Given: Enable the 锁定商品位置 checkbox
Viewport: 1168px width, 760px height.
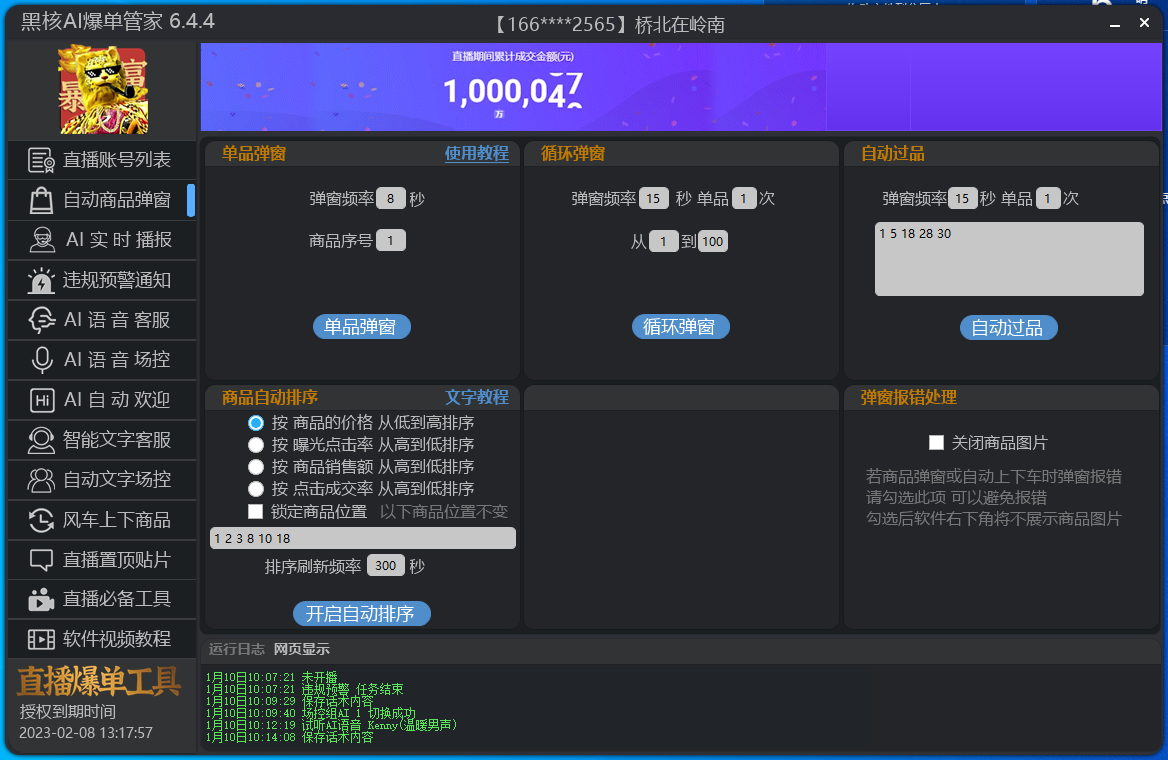Looking at the screenshot, I should pyautogui.click(x=256, y=511).
